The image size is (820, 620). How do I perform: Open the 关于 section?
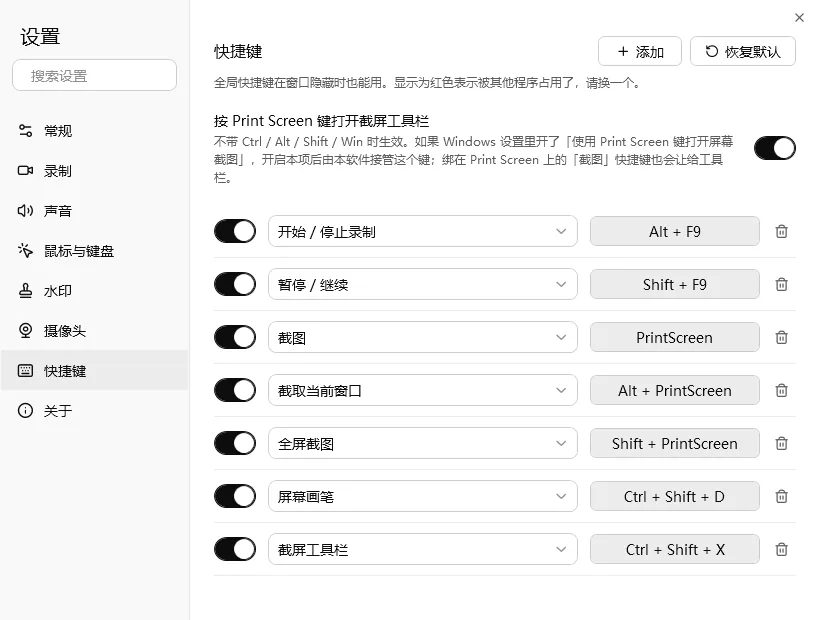94,411
